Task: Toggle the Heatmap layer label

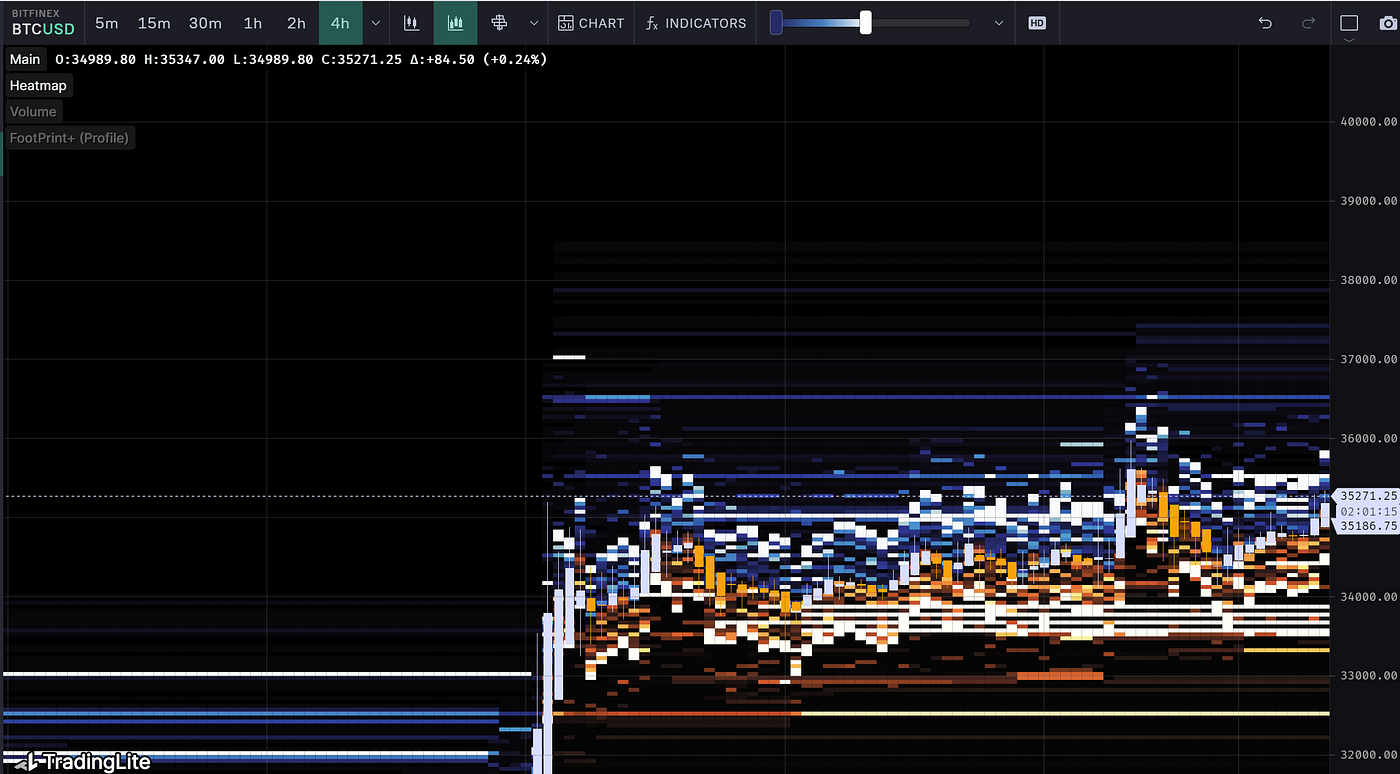Action: [x=38, y=85]
